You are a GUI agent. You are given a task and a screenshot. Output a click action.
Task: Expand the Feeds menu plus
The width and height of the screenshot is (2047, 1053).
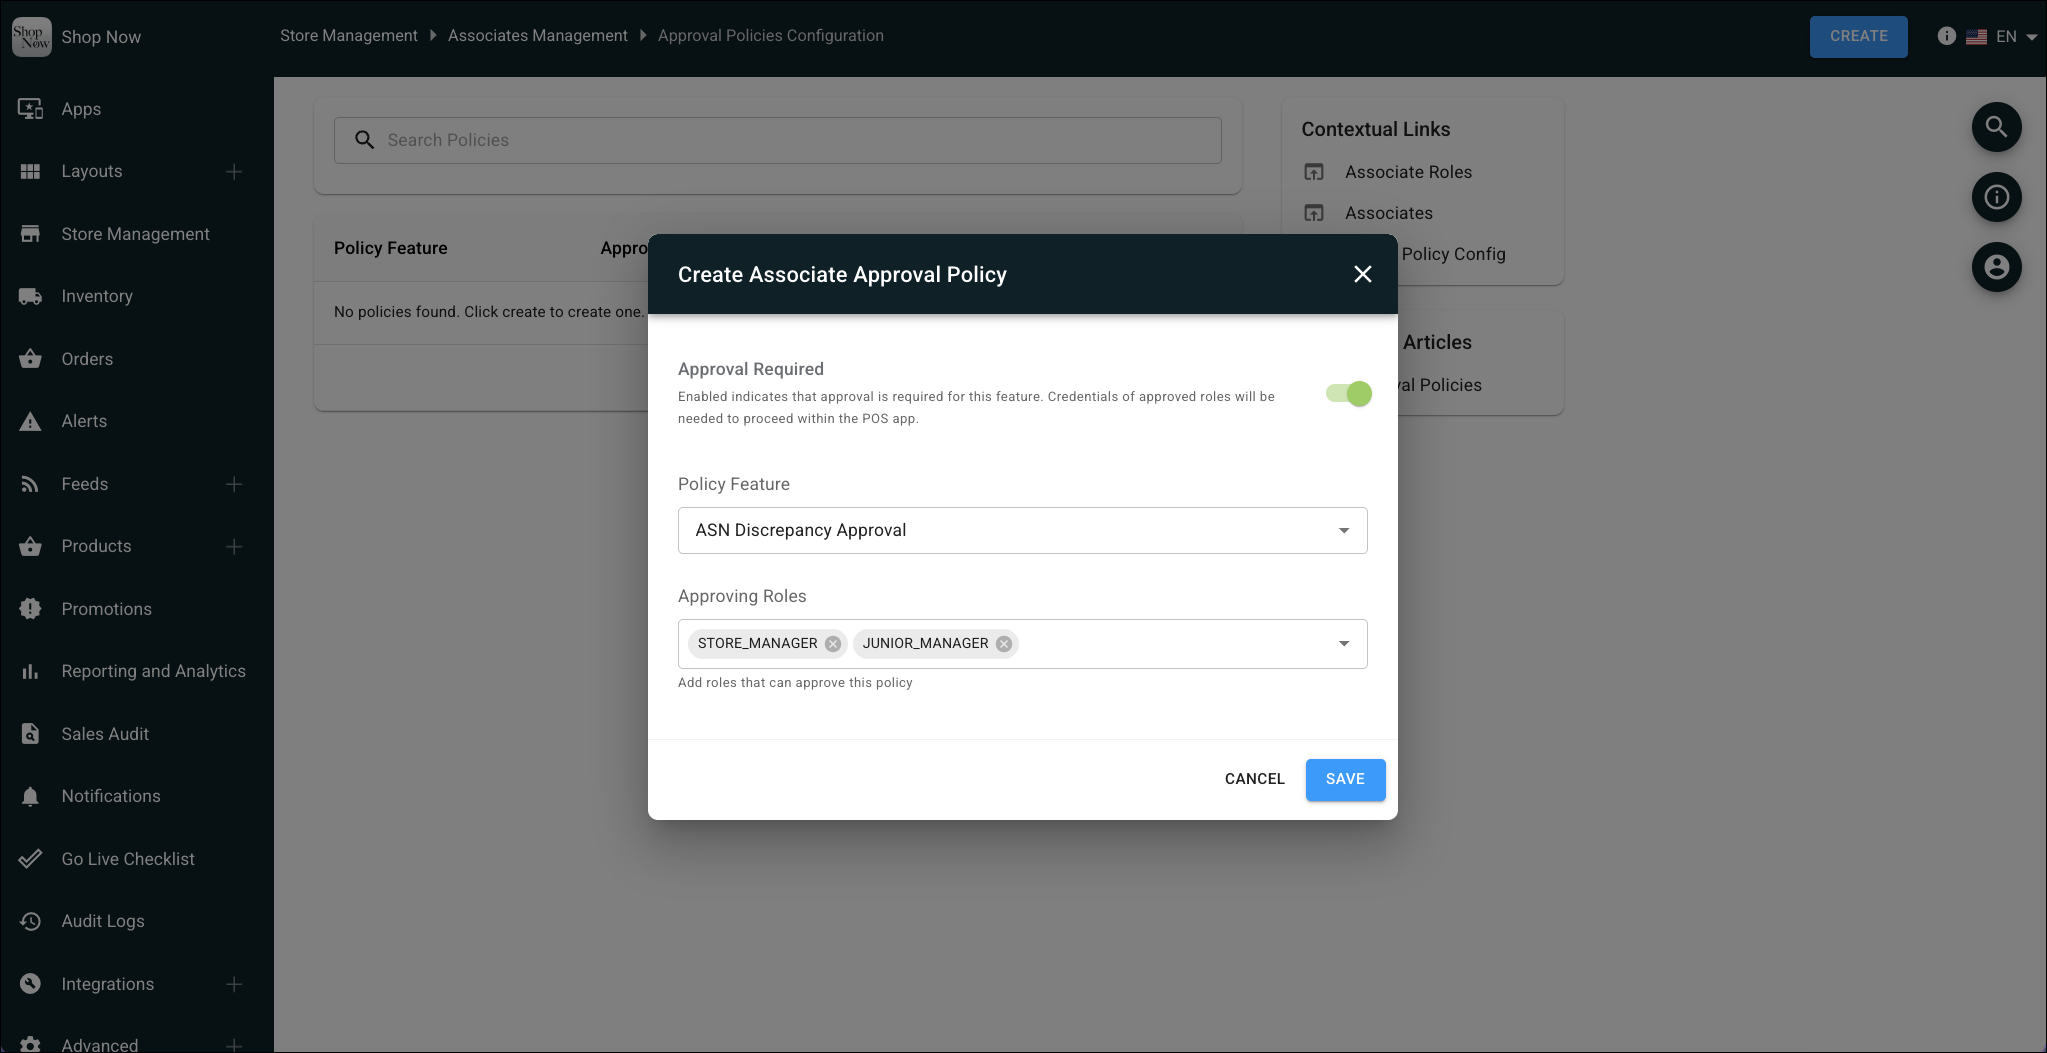pyautogui.click(x=234, y=484)
